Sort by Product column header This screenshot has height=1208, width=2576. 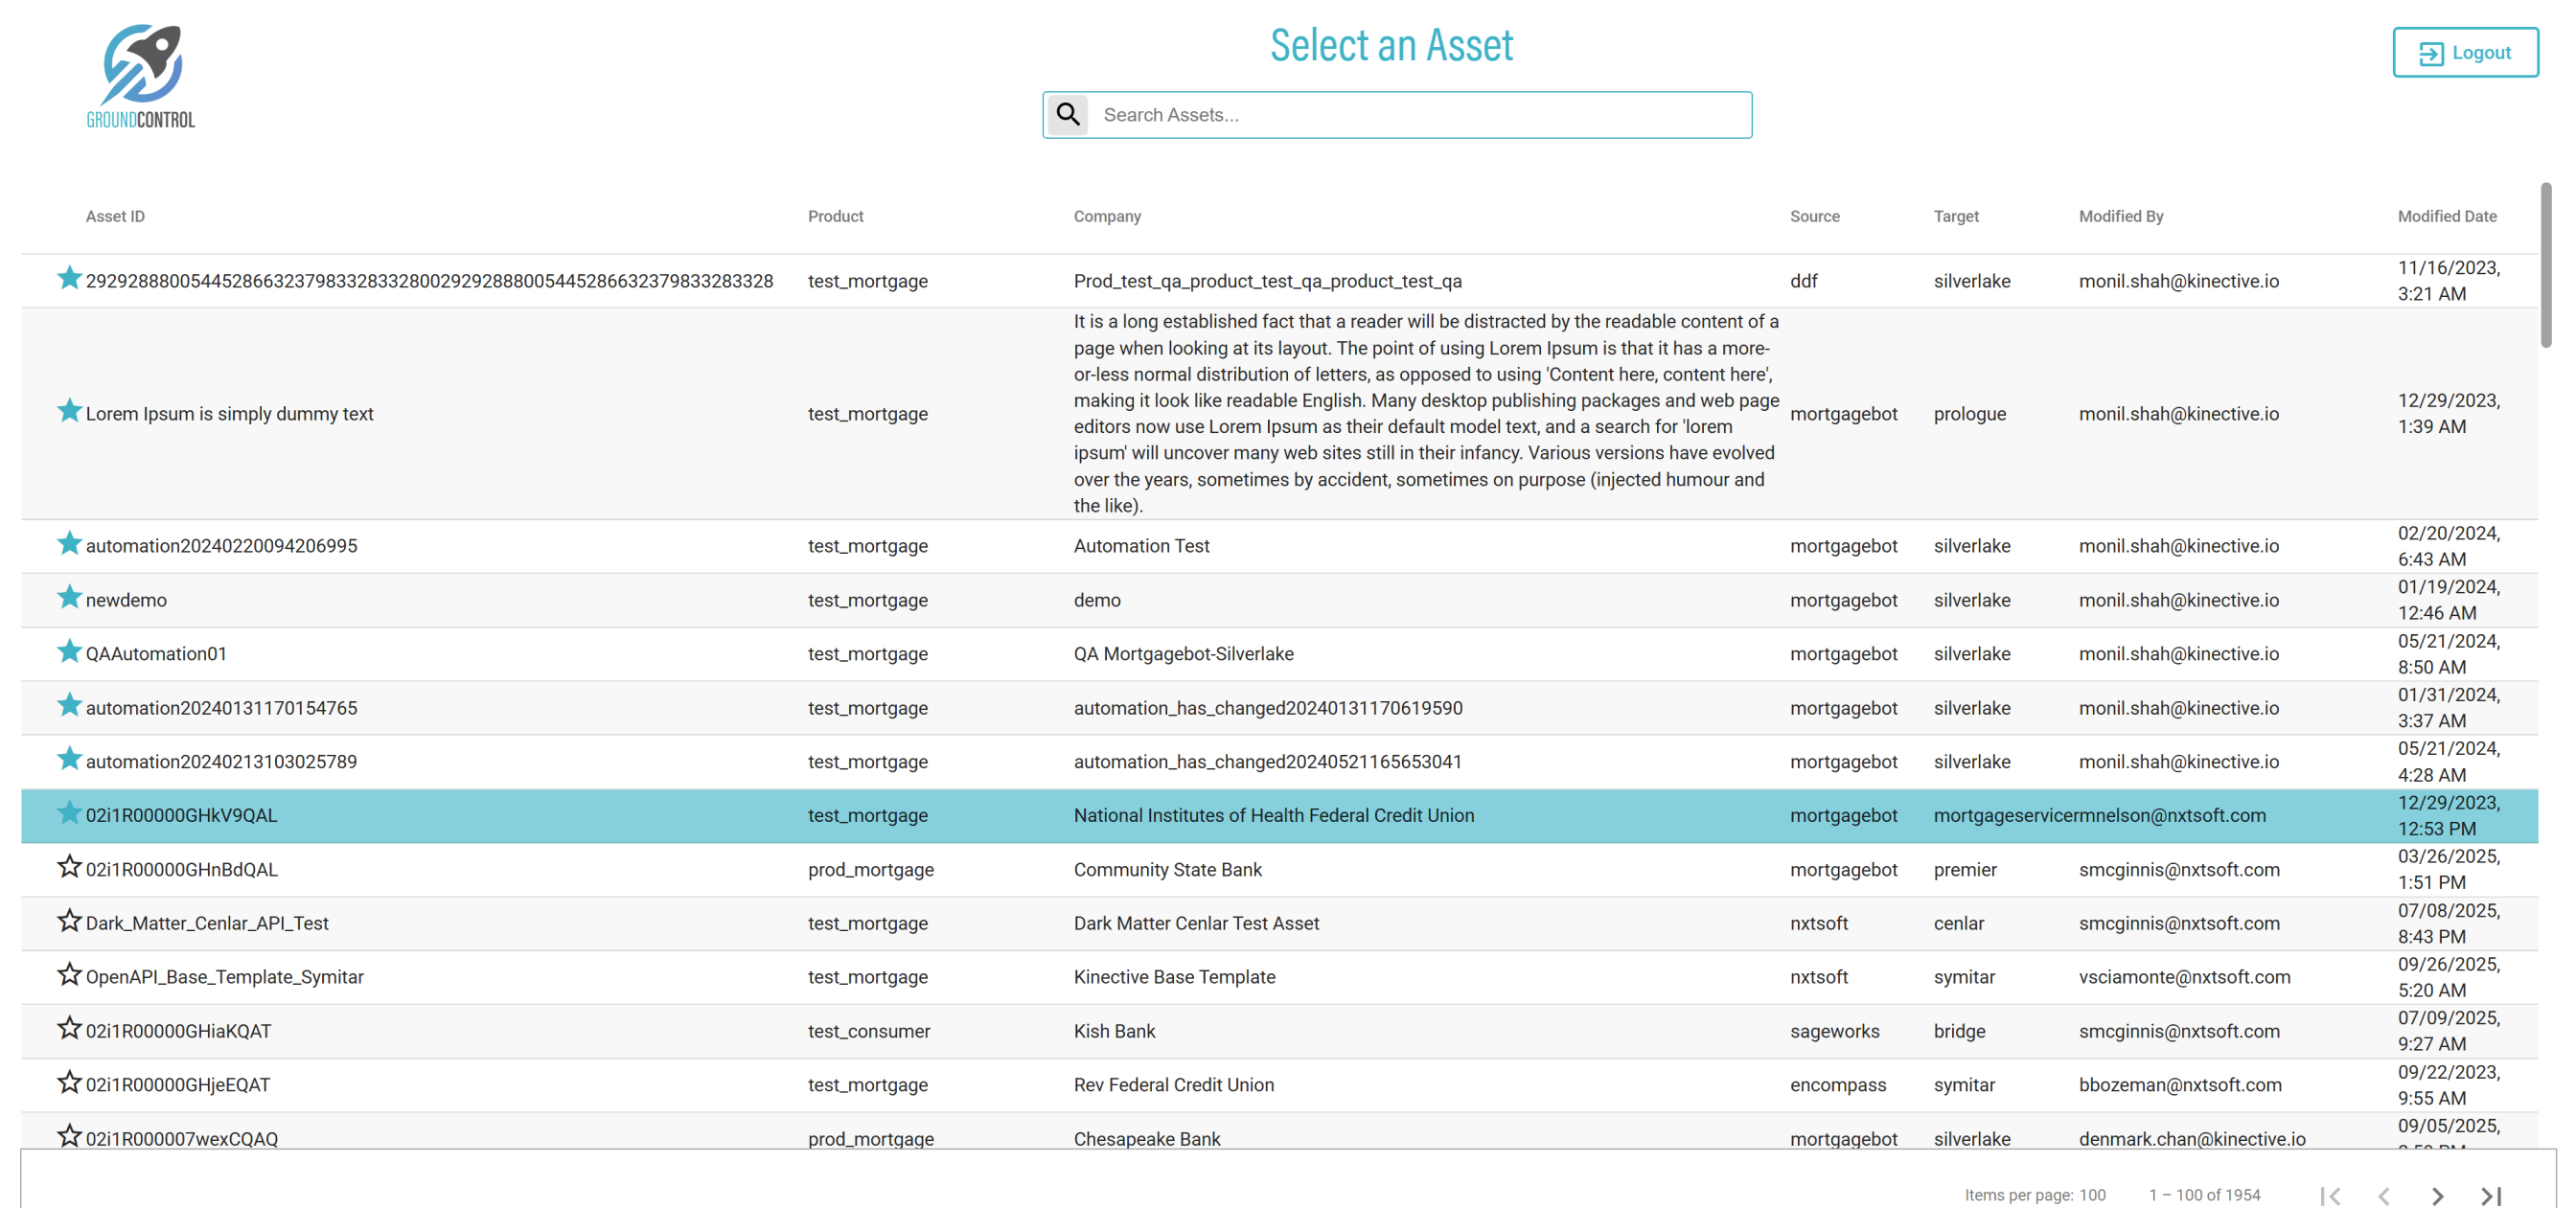coord(835,216)
